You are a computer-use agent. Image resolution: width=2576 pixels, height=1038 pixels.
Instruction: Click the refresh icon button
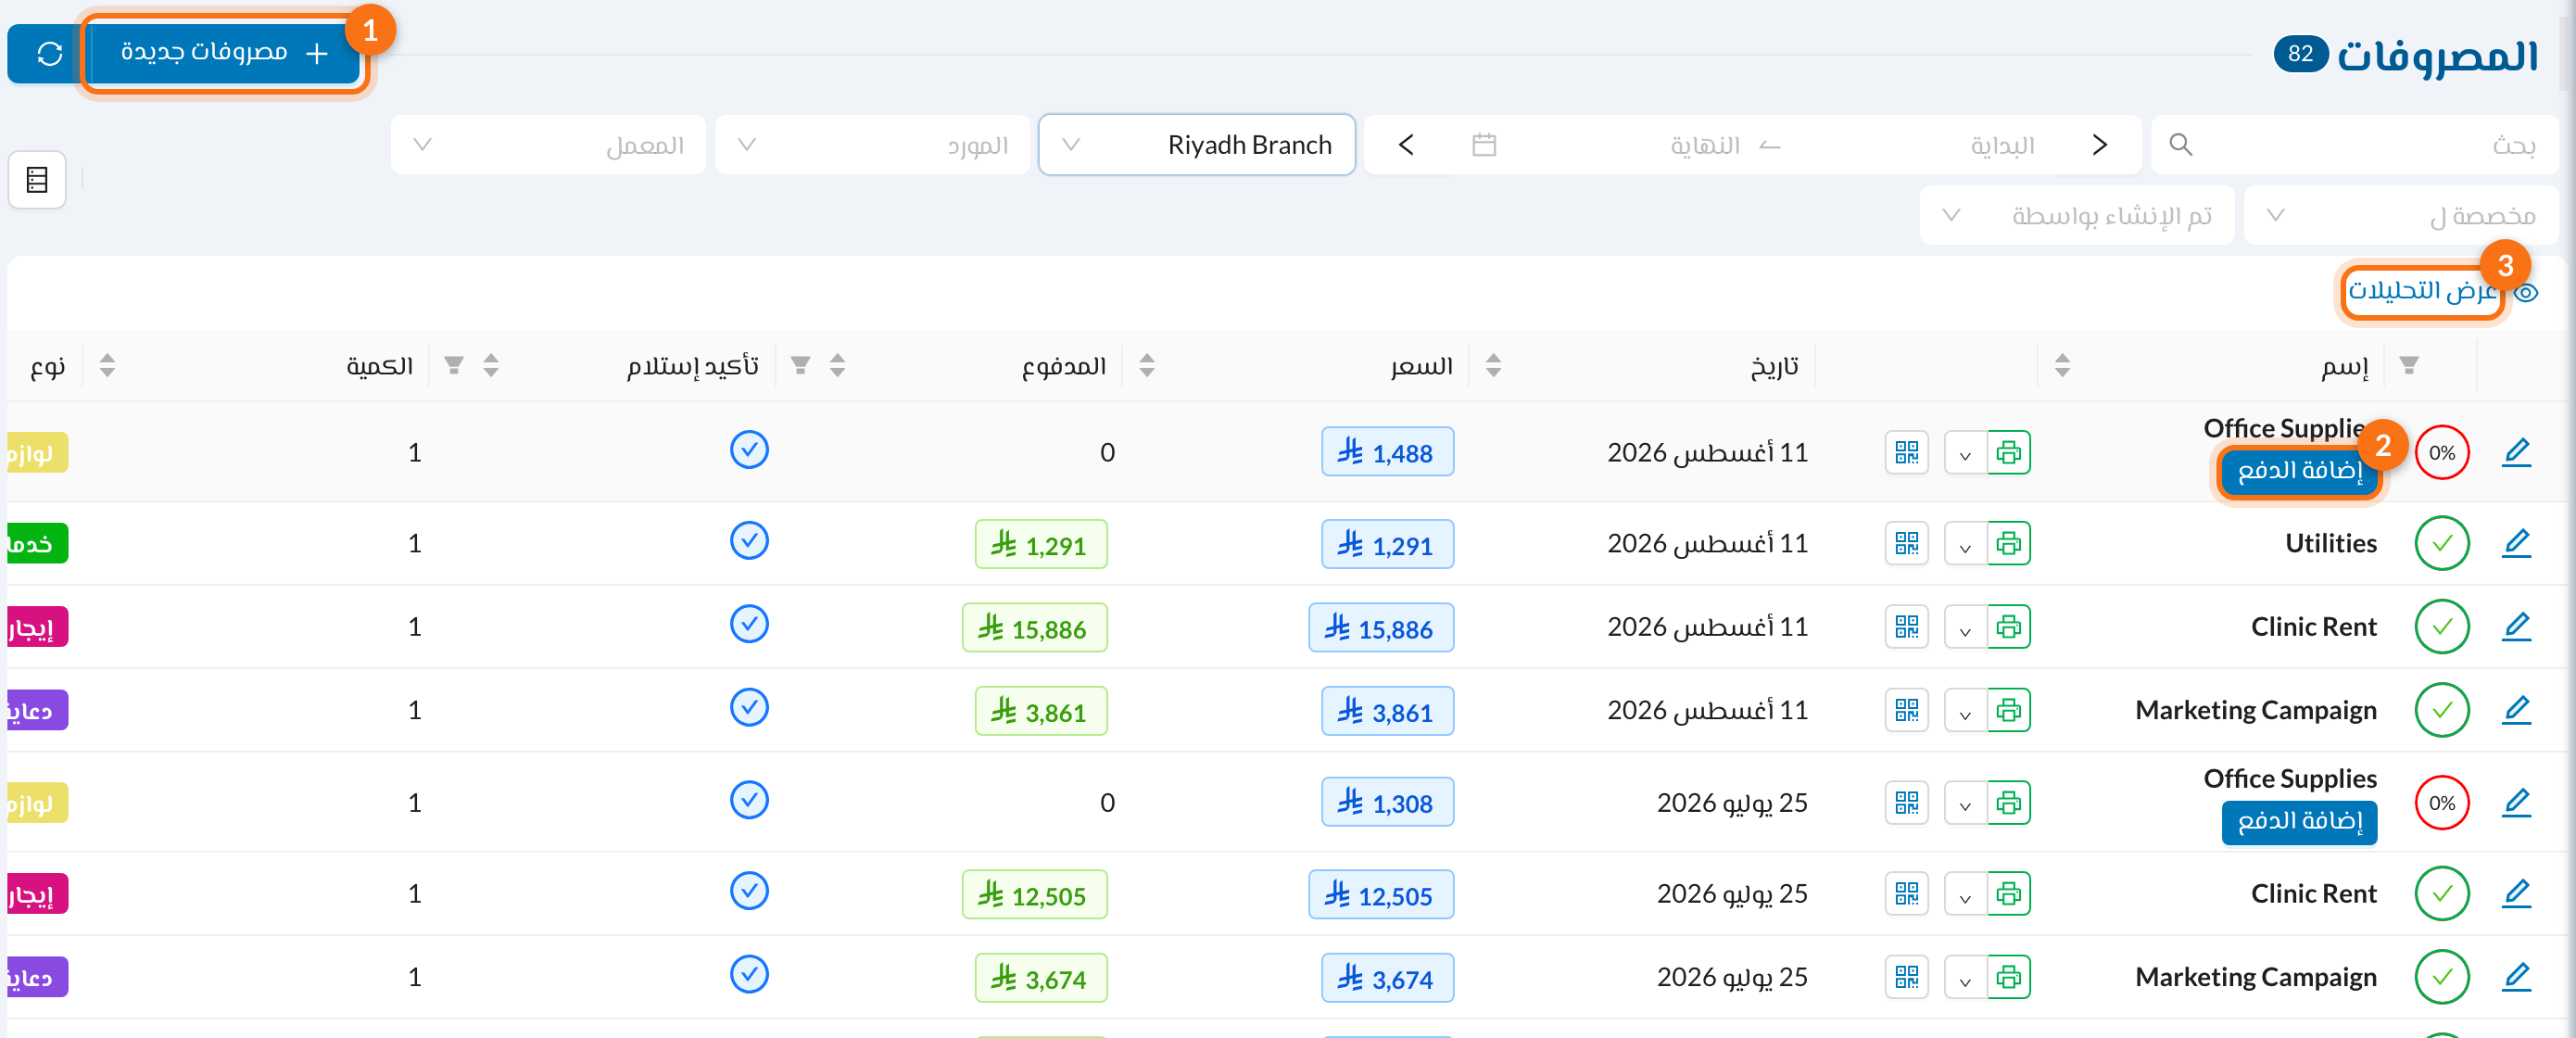tap(48, 53)
